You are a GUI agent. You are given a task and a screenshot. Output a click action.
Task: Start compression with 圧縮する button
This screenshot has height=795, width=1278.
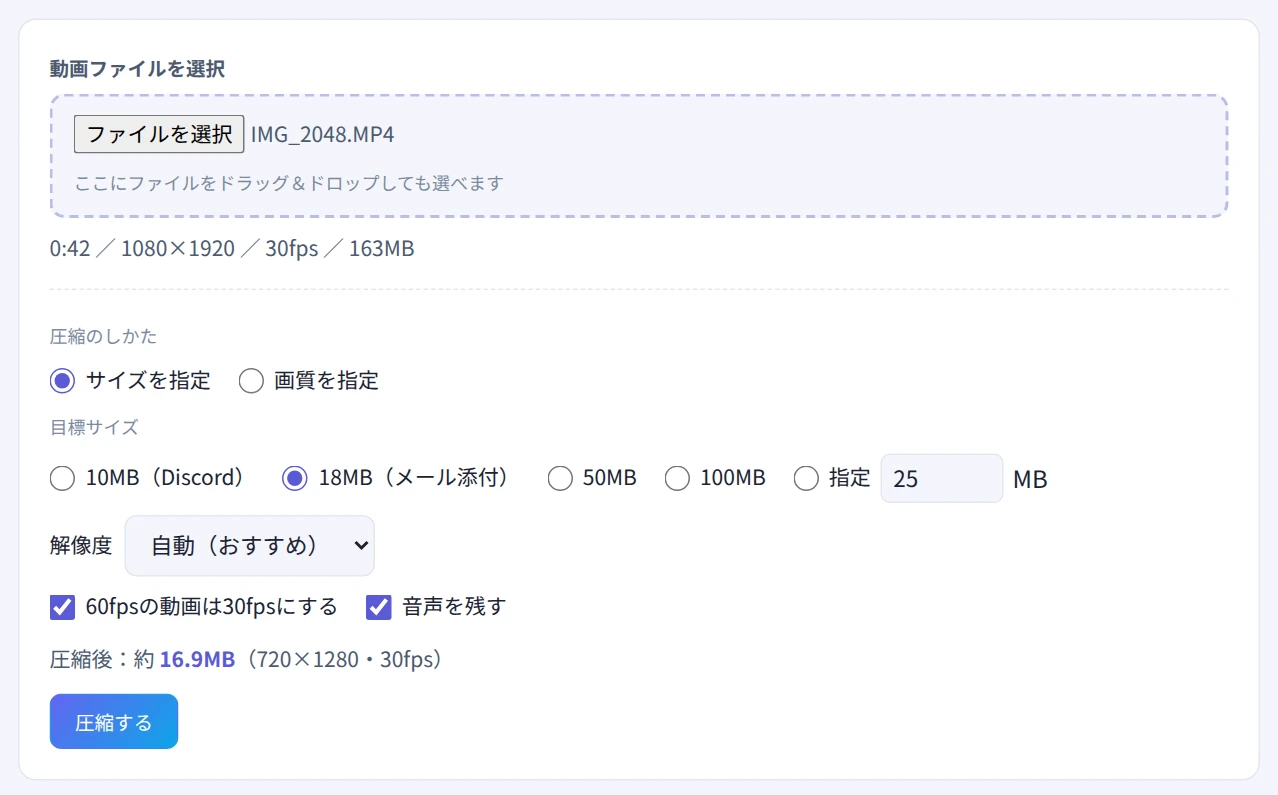(114, 721)
